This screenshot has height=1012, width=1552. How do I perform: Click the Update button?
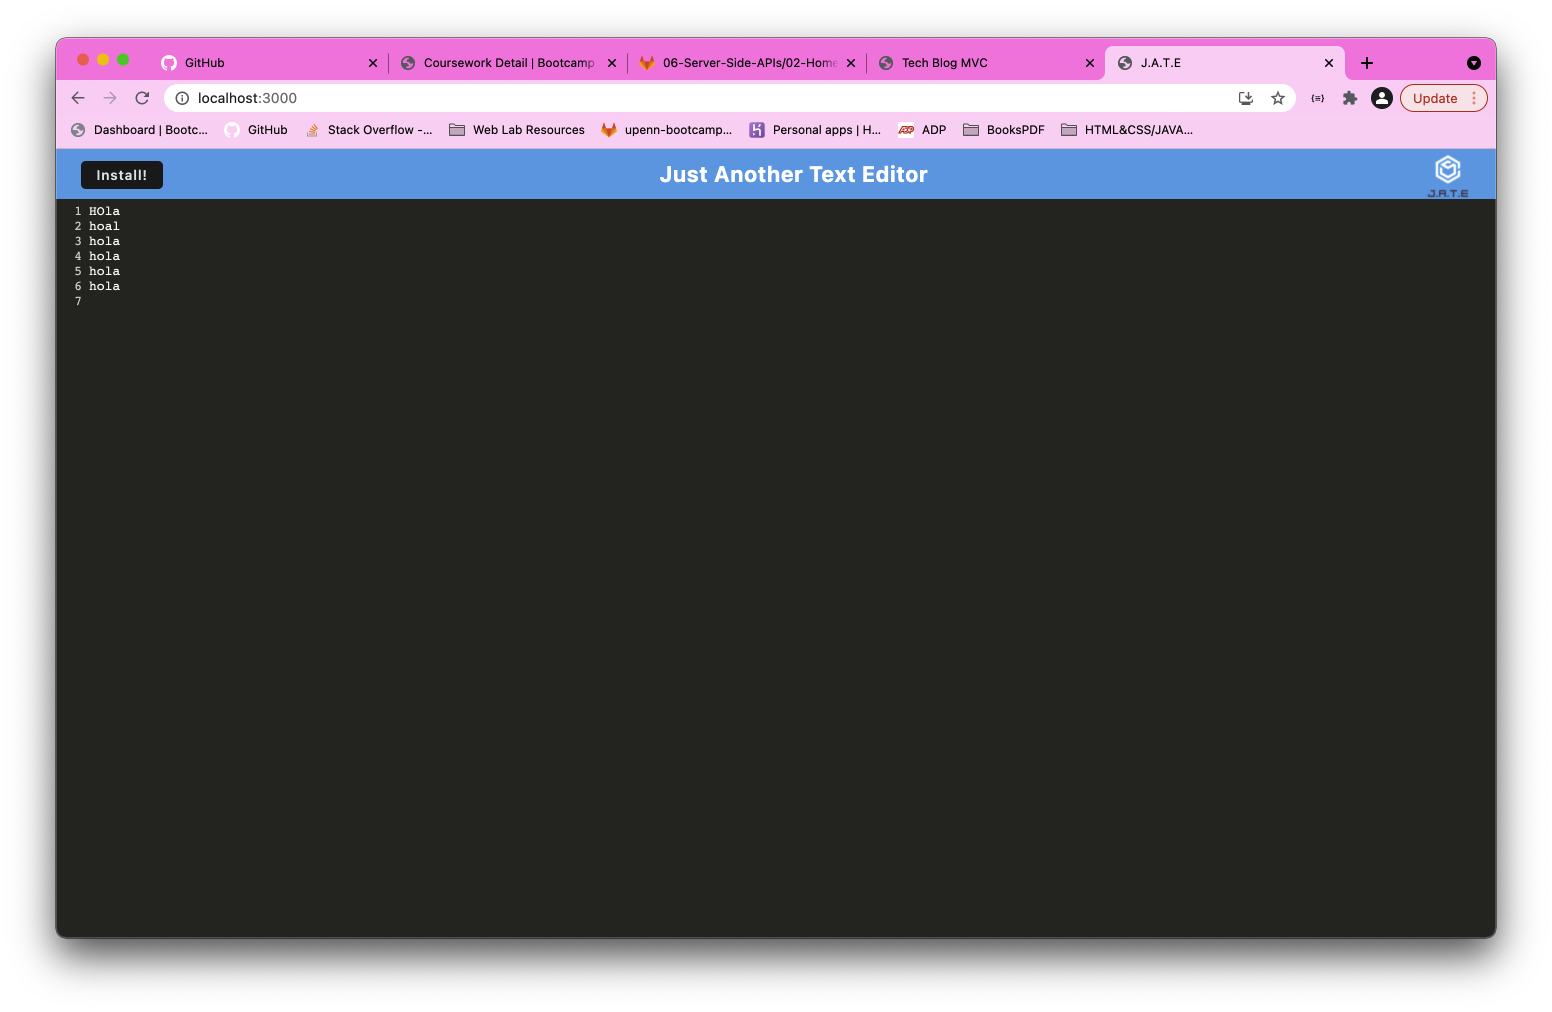1435,98
